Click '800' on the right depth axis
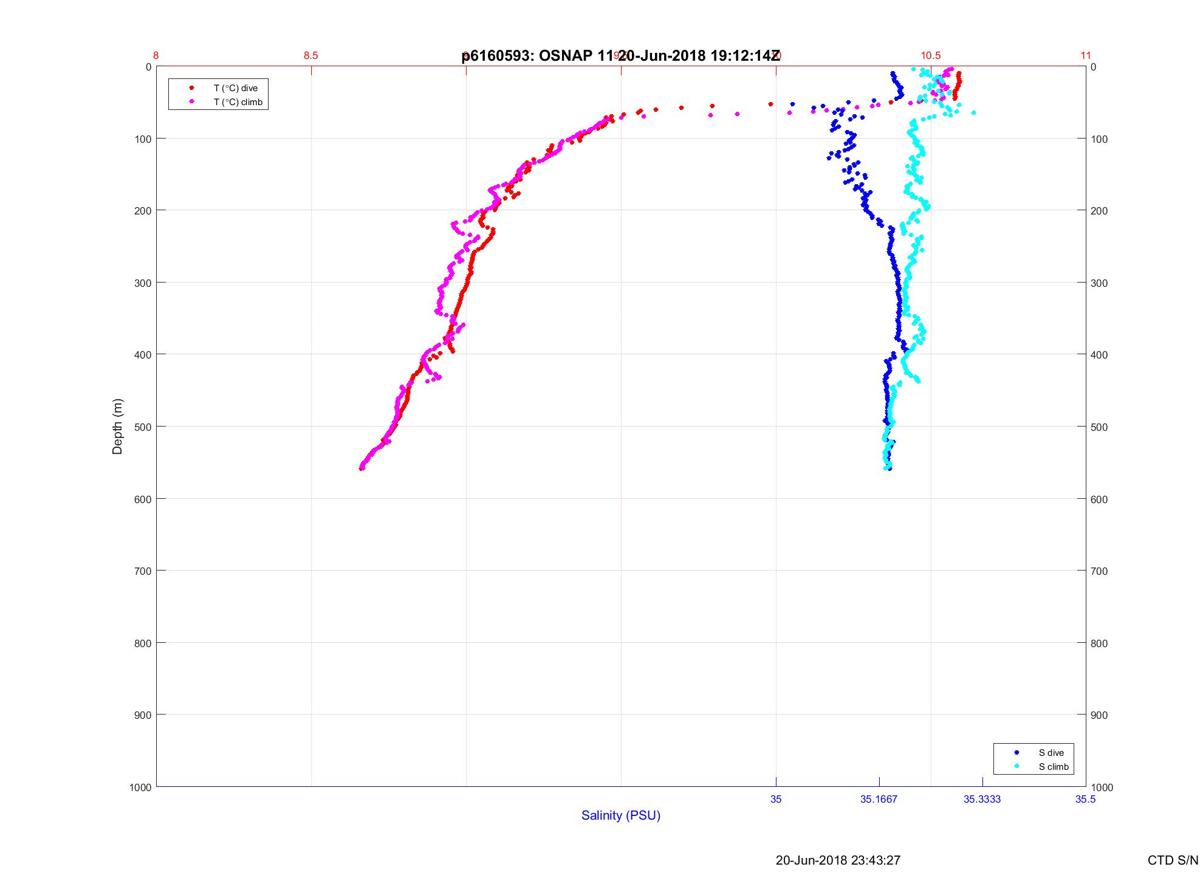Image resolution: width=1200 pixels, height=885 pixels. click(1100, 643)
